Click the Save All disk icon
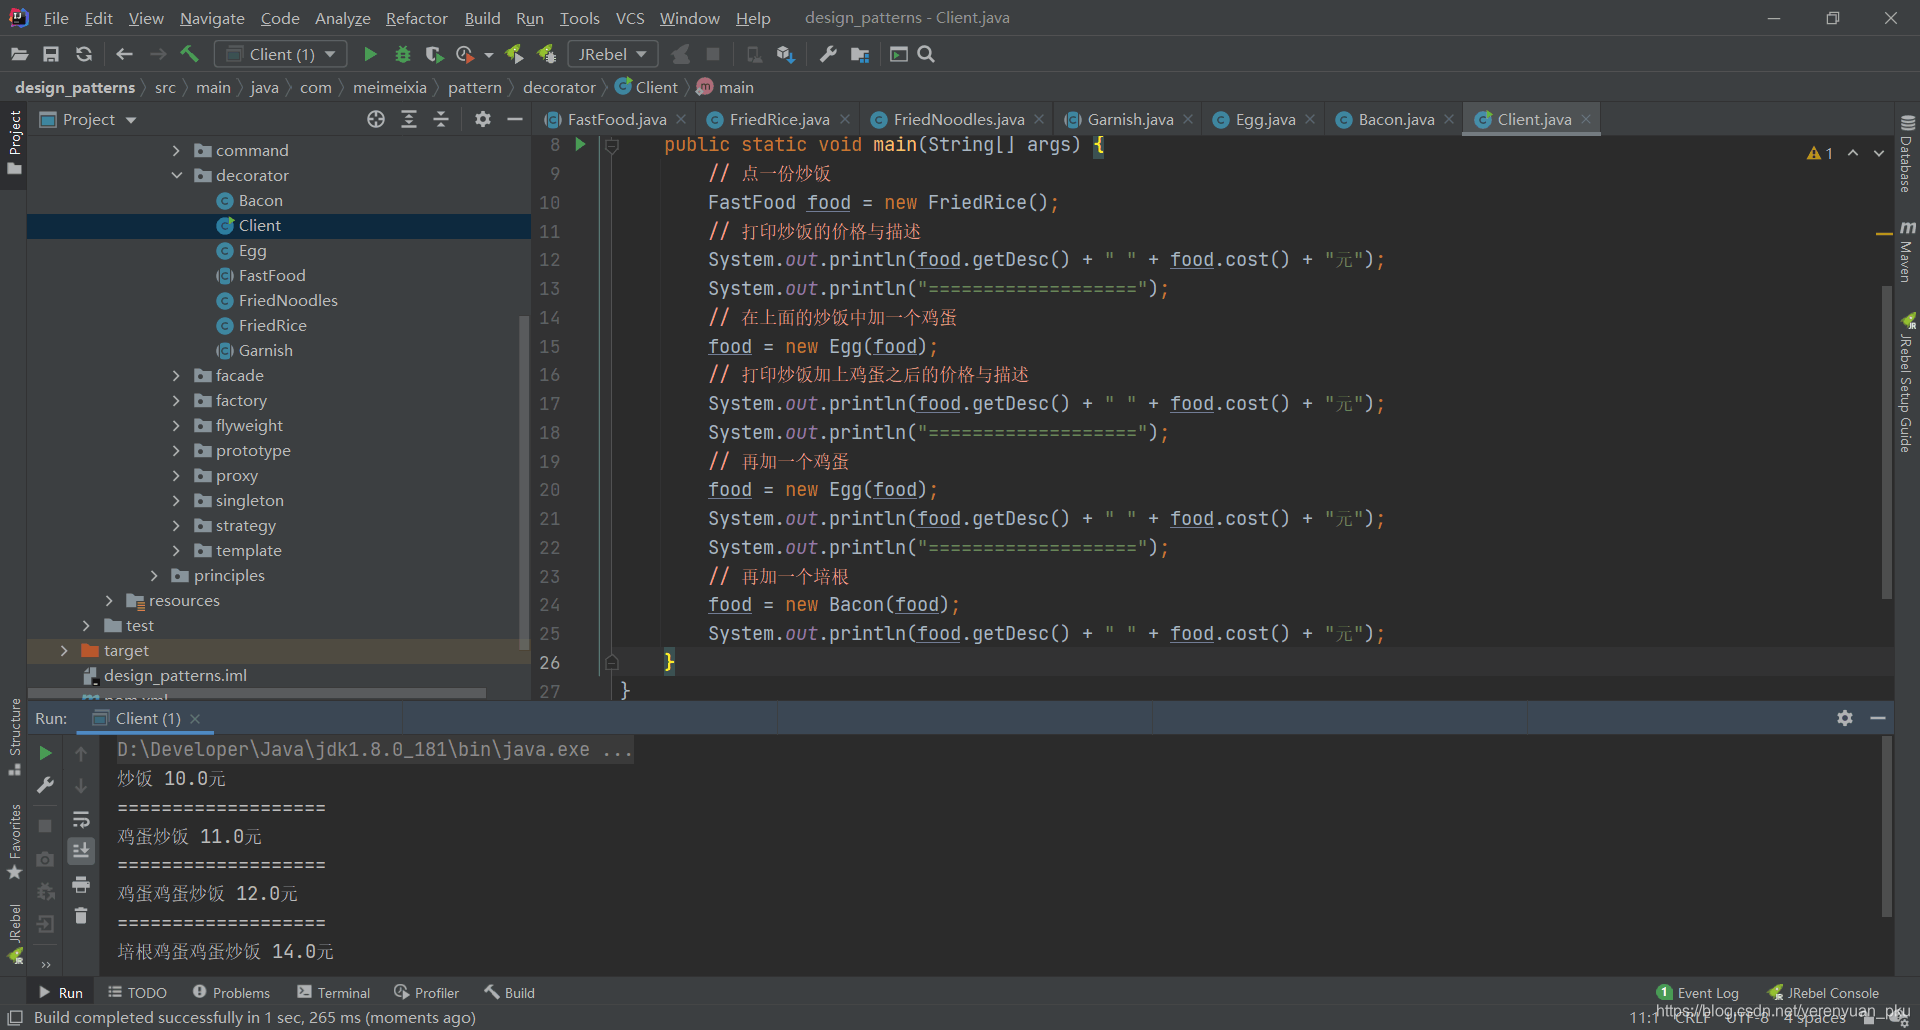This screenshot has height=1030, width=1920. pos(51,54)
